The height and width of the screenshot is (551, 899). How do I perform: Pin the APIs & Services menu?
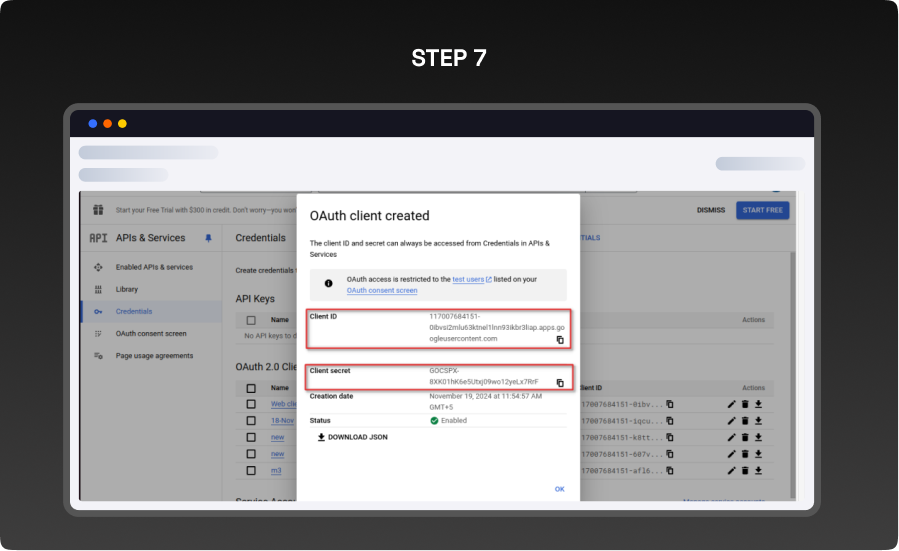pyautogui.click(x=208, y=238)
